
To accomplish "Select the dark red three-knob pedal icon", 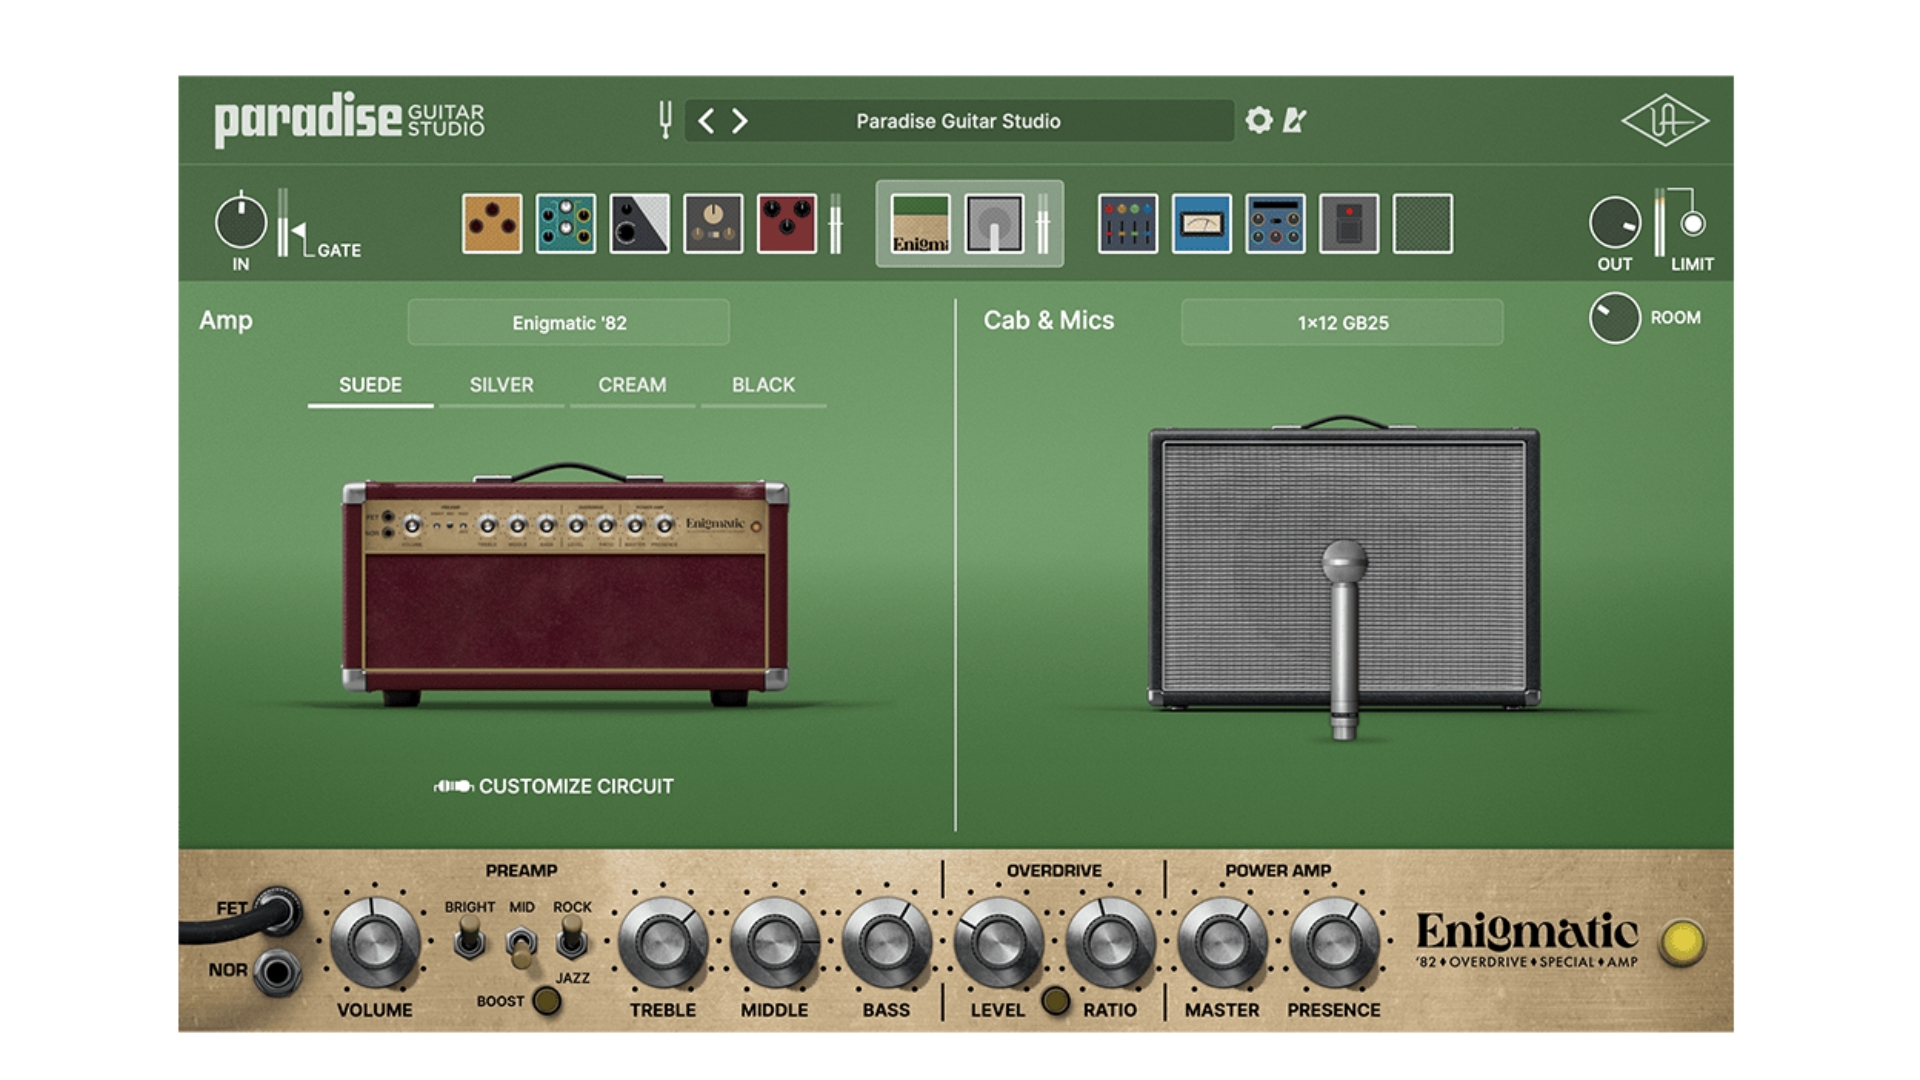I will coord(786,222).
